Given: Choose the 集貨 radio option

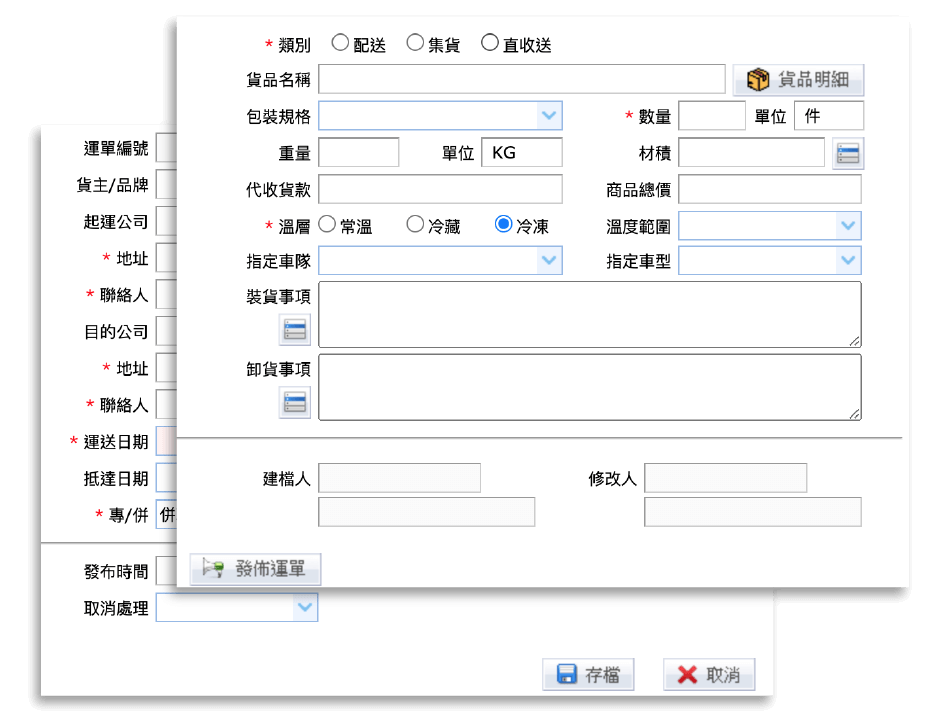Looking at the screenshot, I should point(415,43).
